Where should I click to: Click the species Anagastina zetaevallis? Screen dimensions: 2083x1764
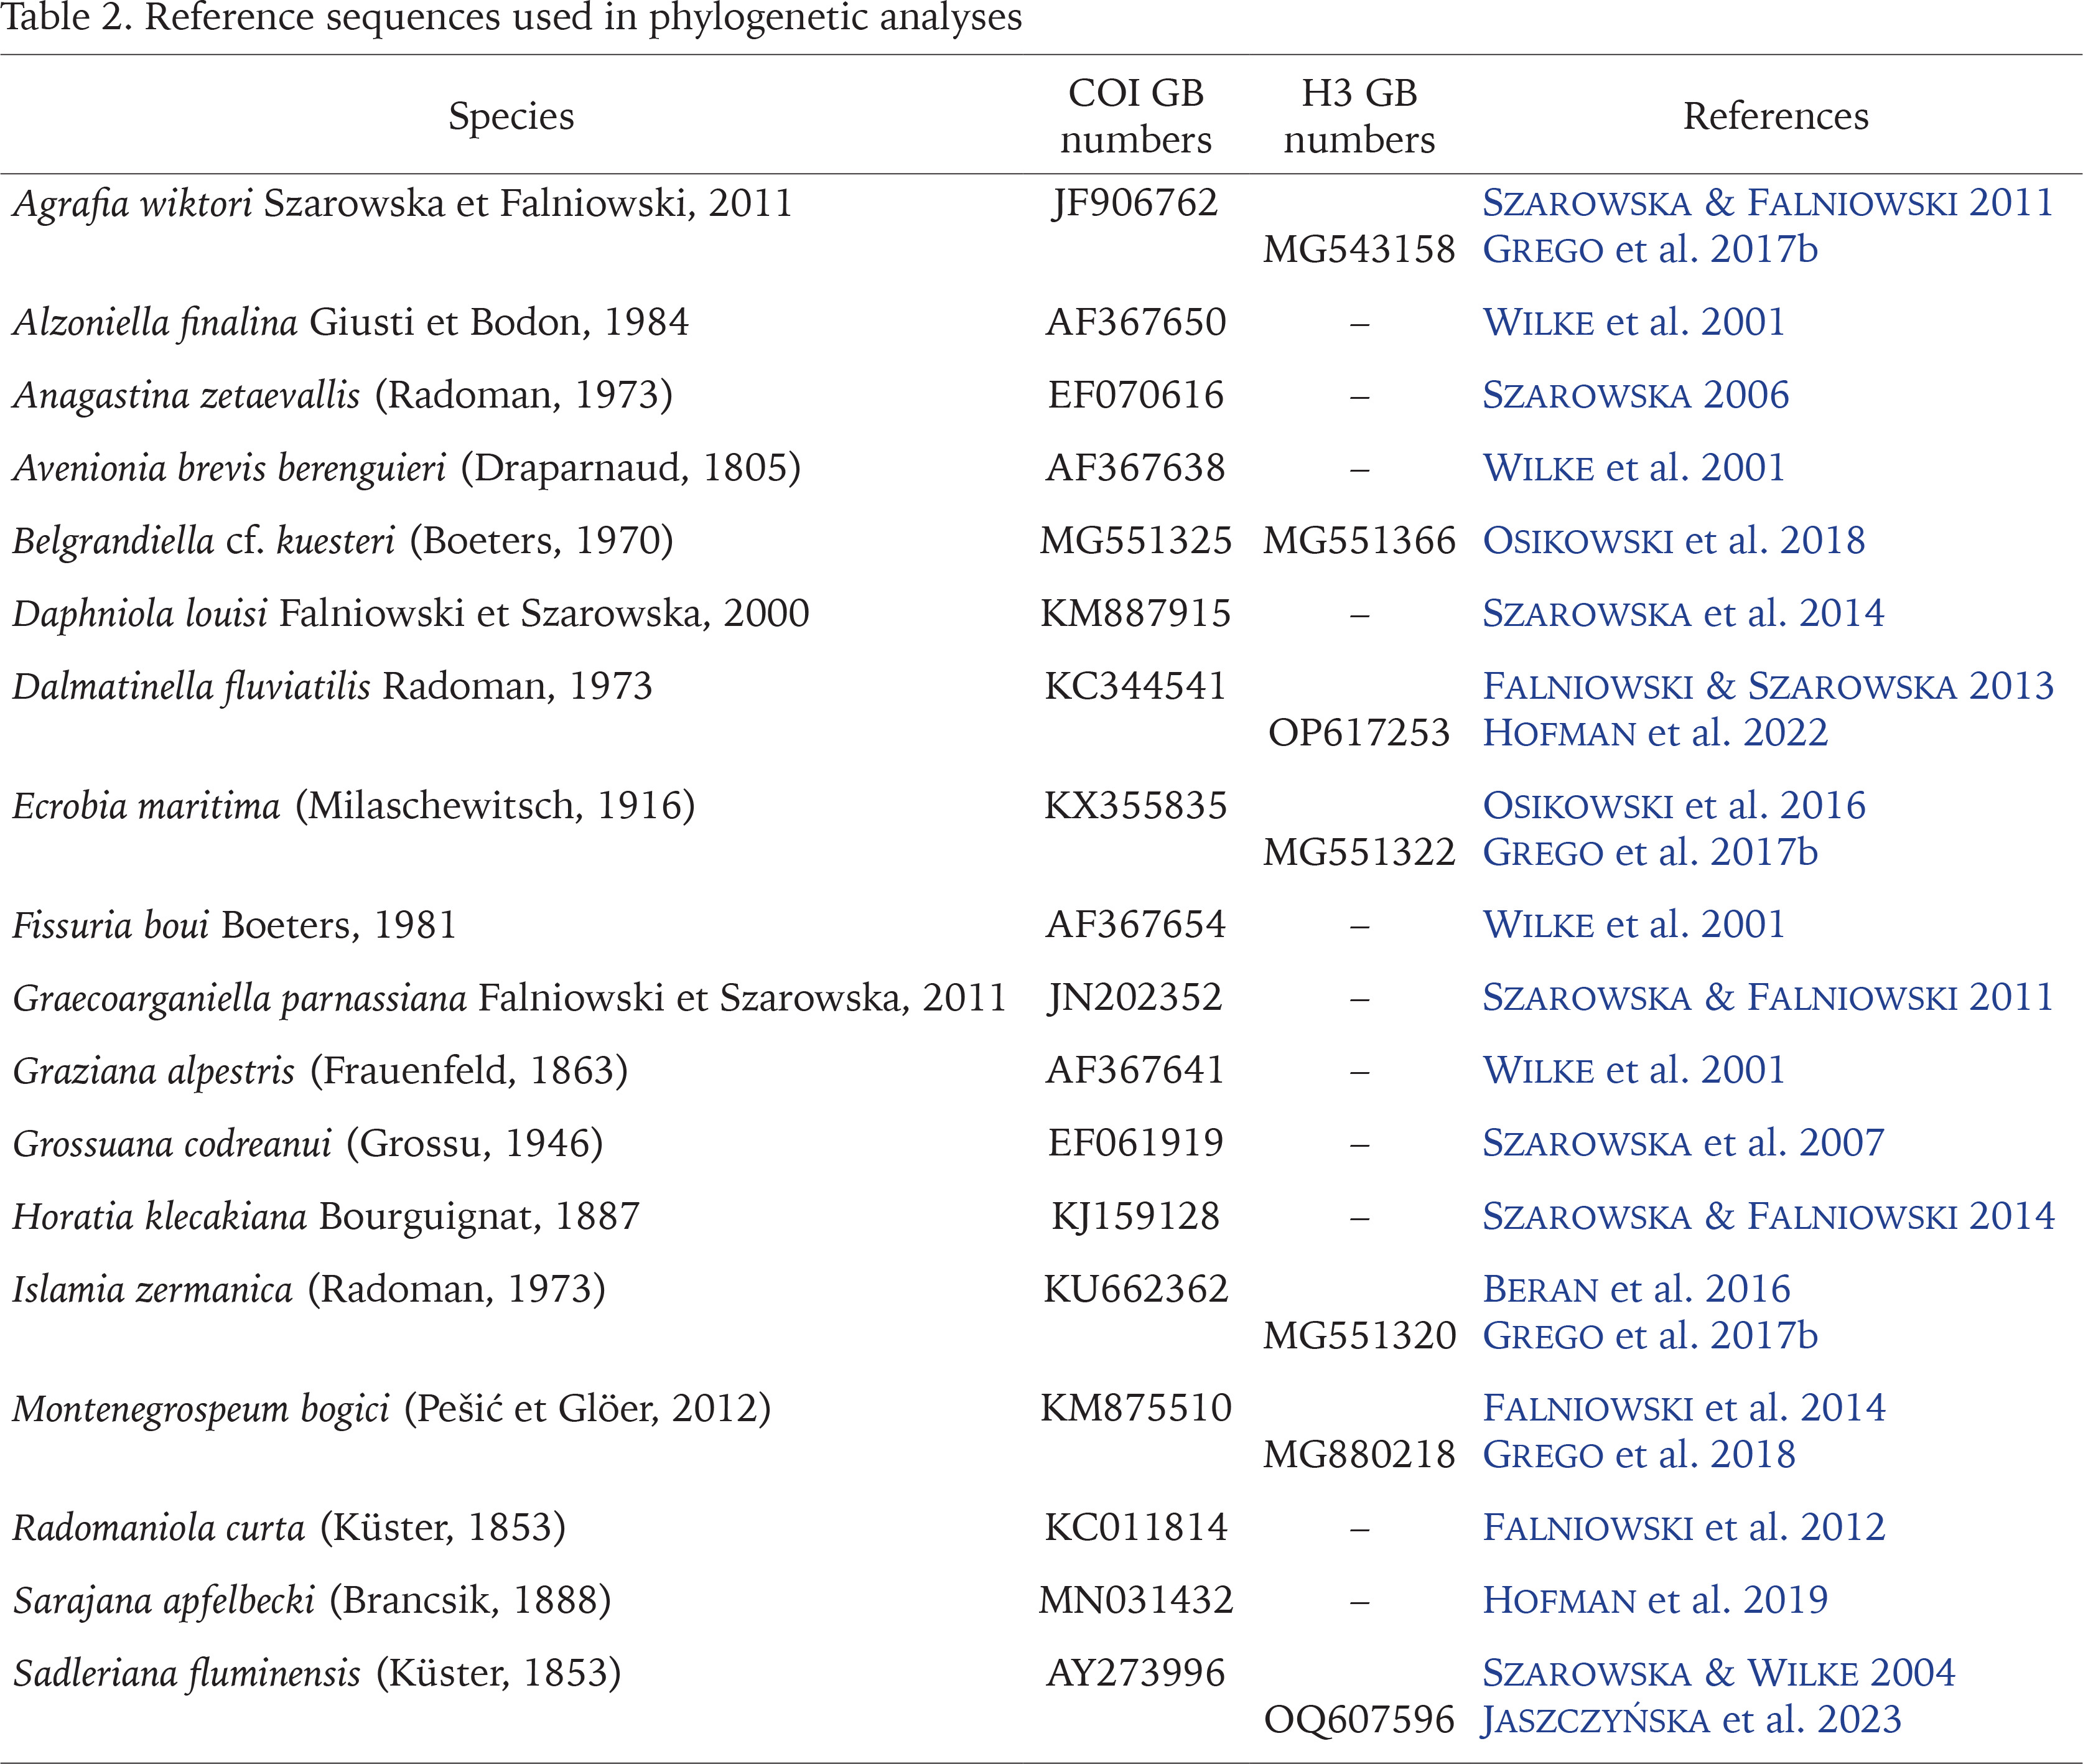[x=186, y=396]
